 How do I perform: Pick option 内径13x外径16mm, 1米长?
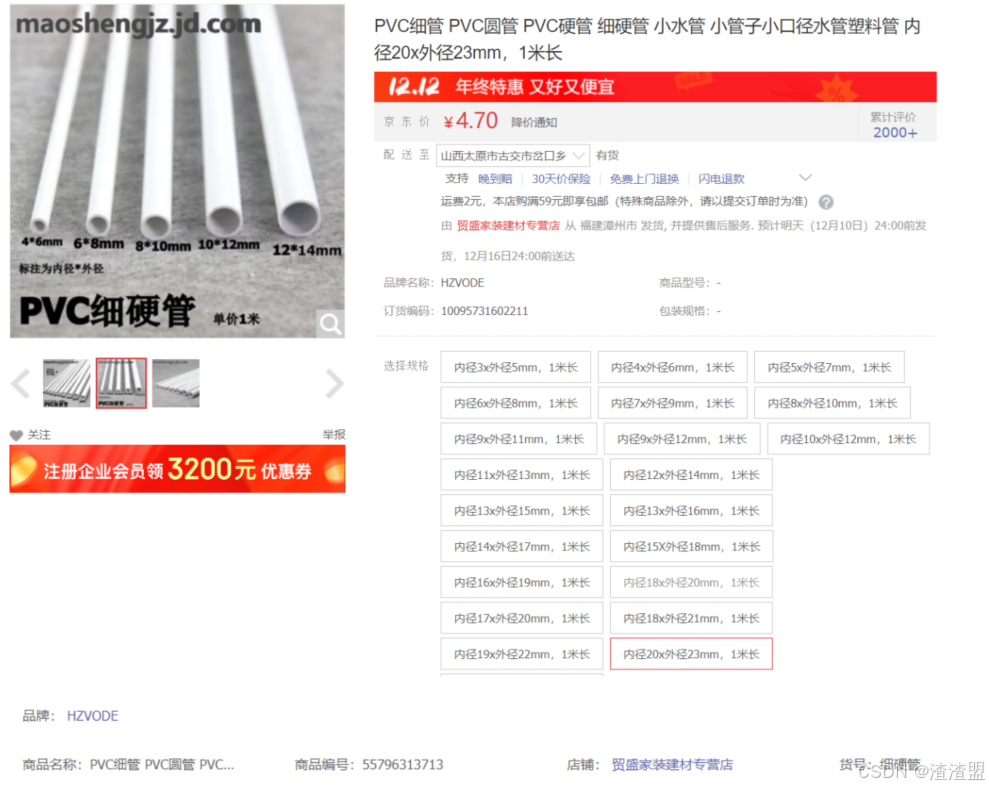tap(691, 511)
